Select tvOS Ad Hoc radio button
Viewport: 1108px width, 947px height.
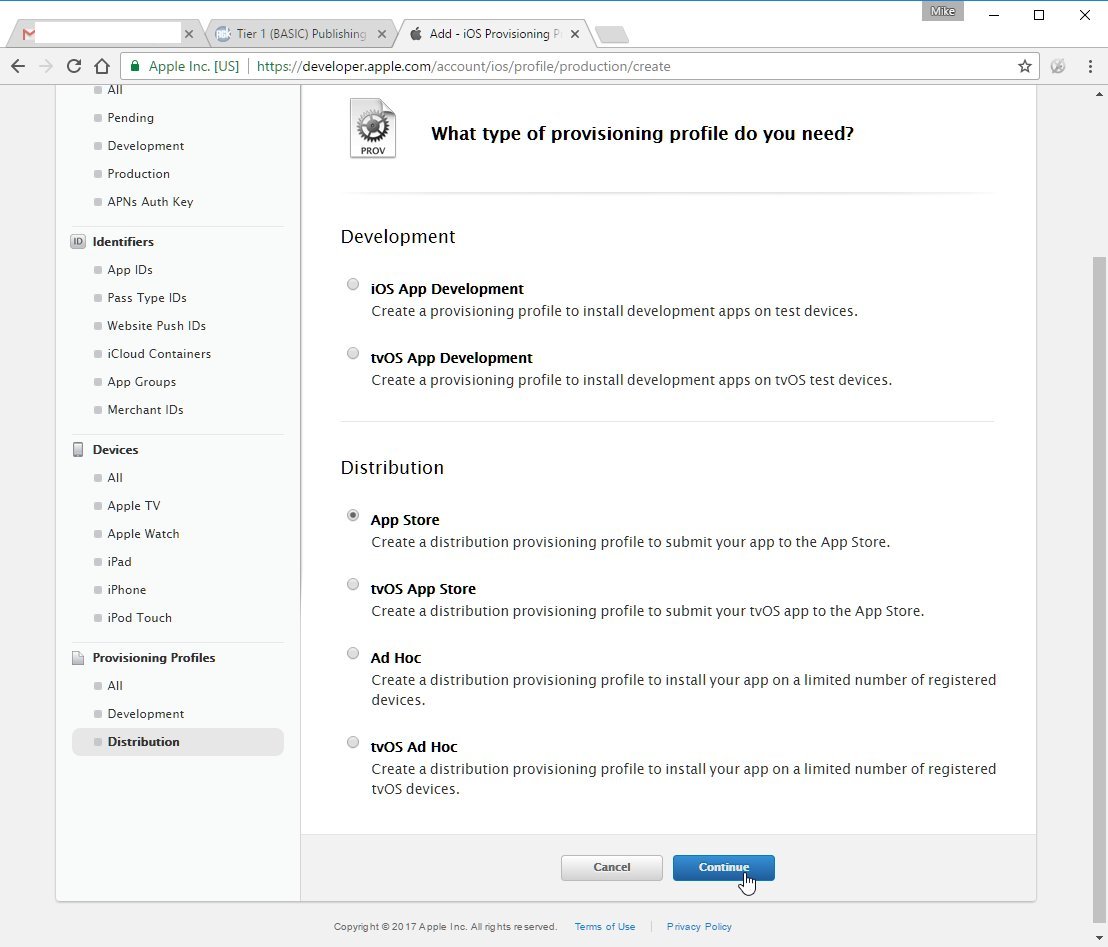pos(353,742)
